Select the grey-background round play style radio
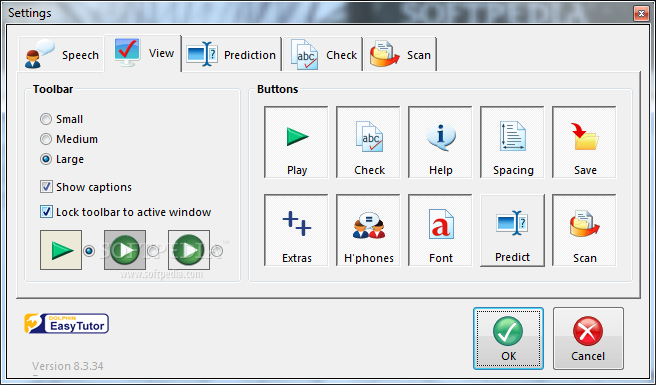The width and height of the screenshot is (656, 385). (x=153, y=251)
